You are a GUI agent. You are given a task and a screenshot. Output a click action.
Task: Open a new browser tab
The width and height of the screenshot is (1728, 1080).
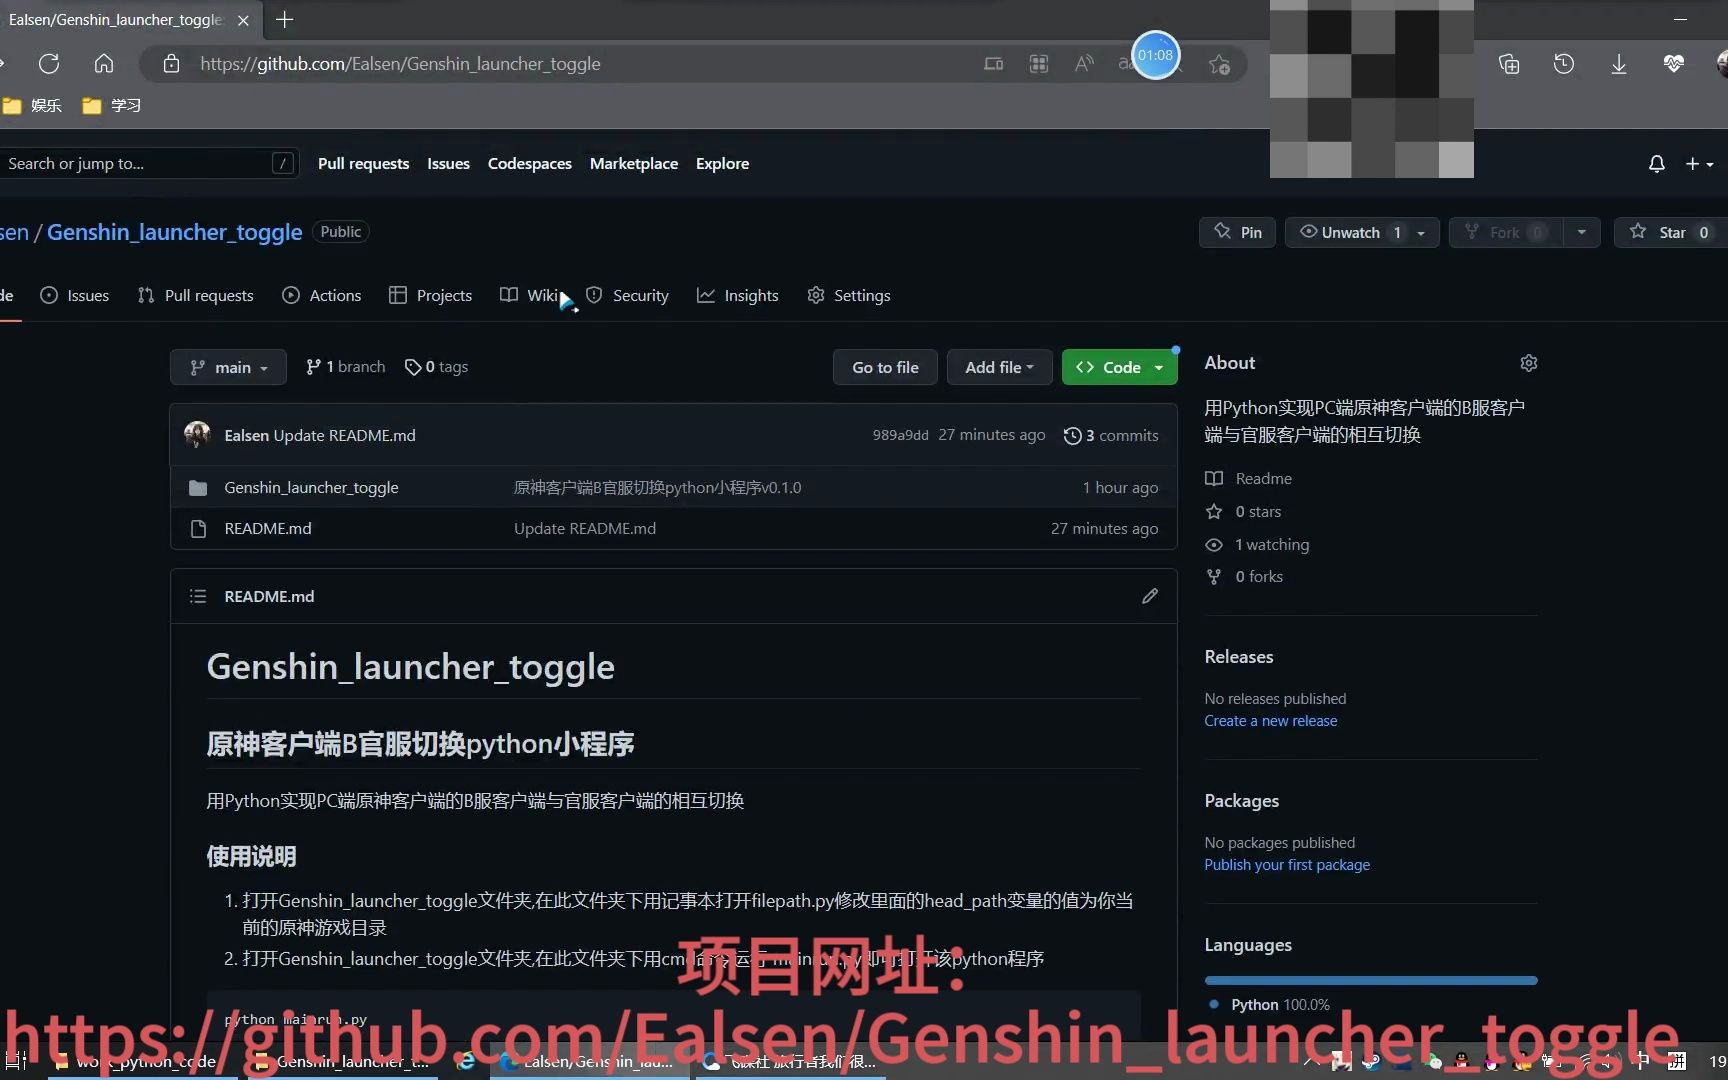(285, 19)
